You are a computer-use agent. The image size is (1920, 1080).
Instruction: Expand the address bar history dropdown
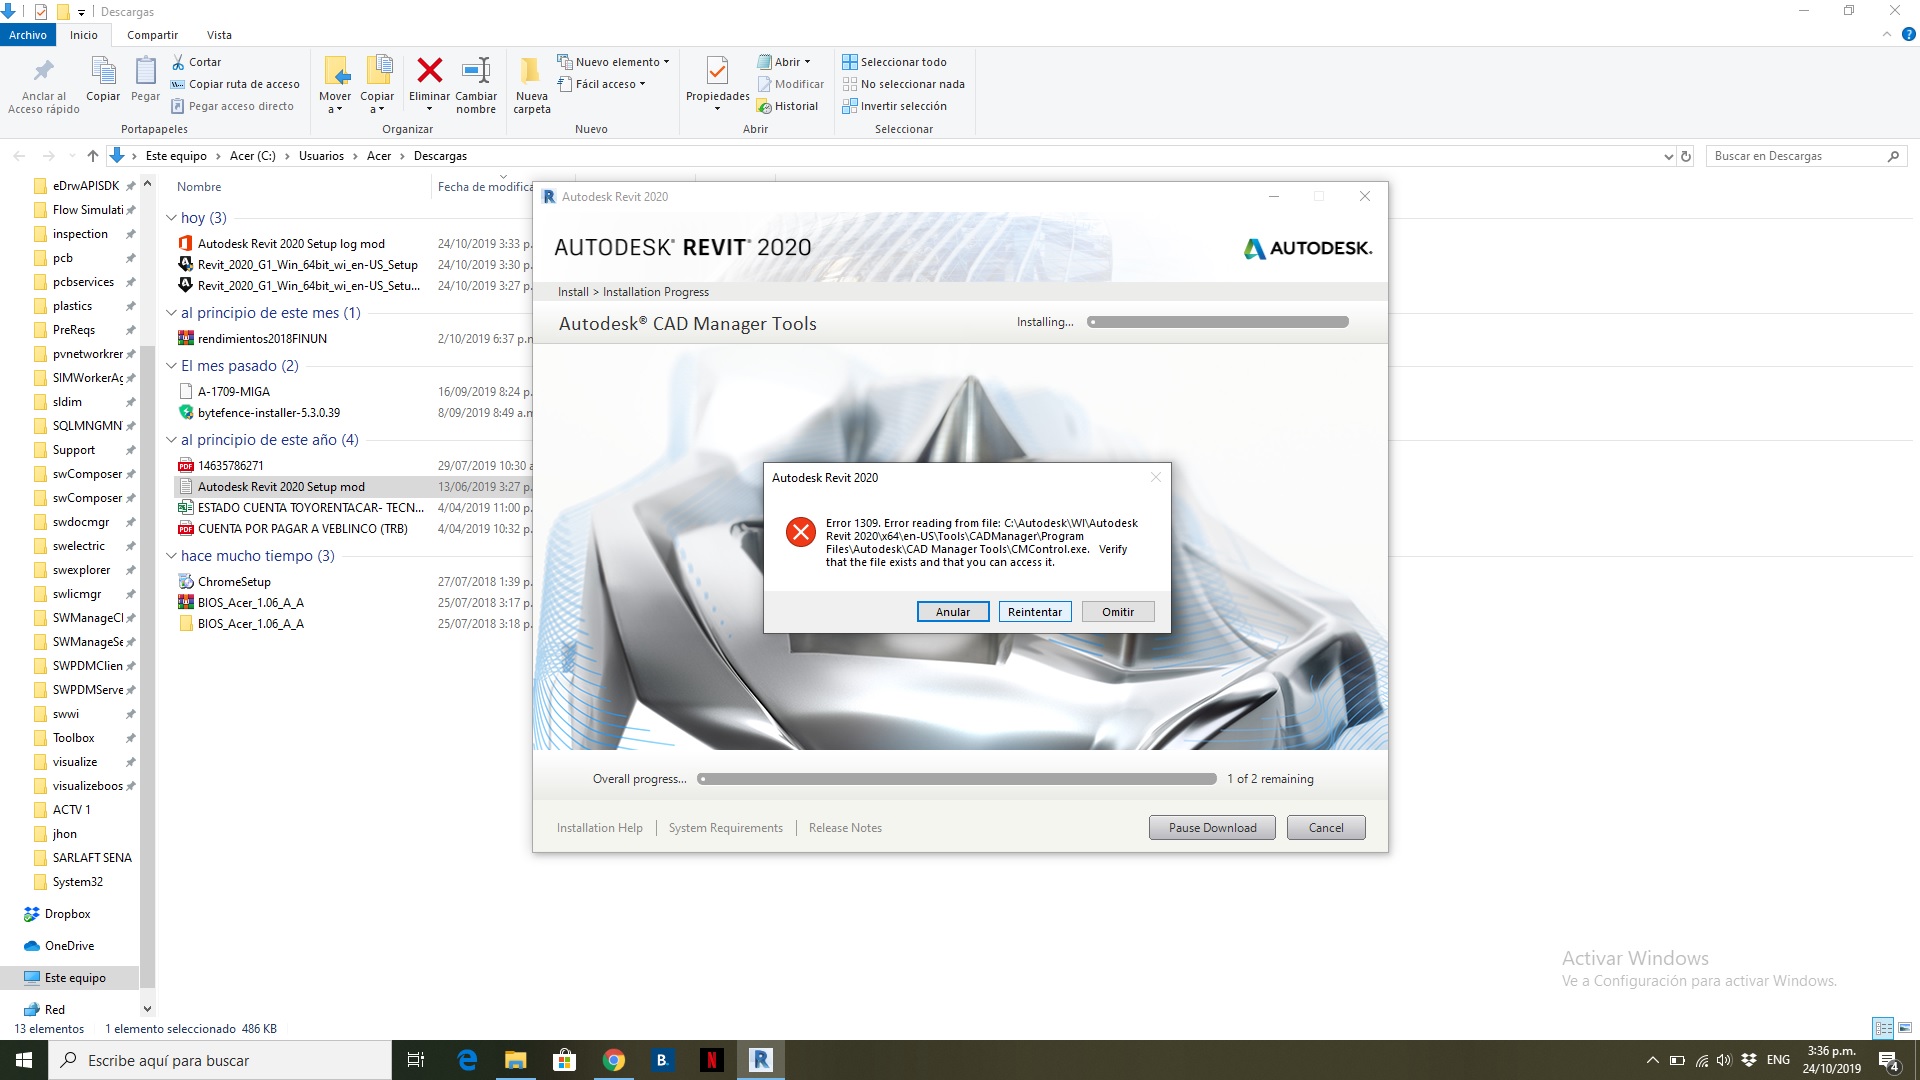[x=1667, y=156]
